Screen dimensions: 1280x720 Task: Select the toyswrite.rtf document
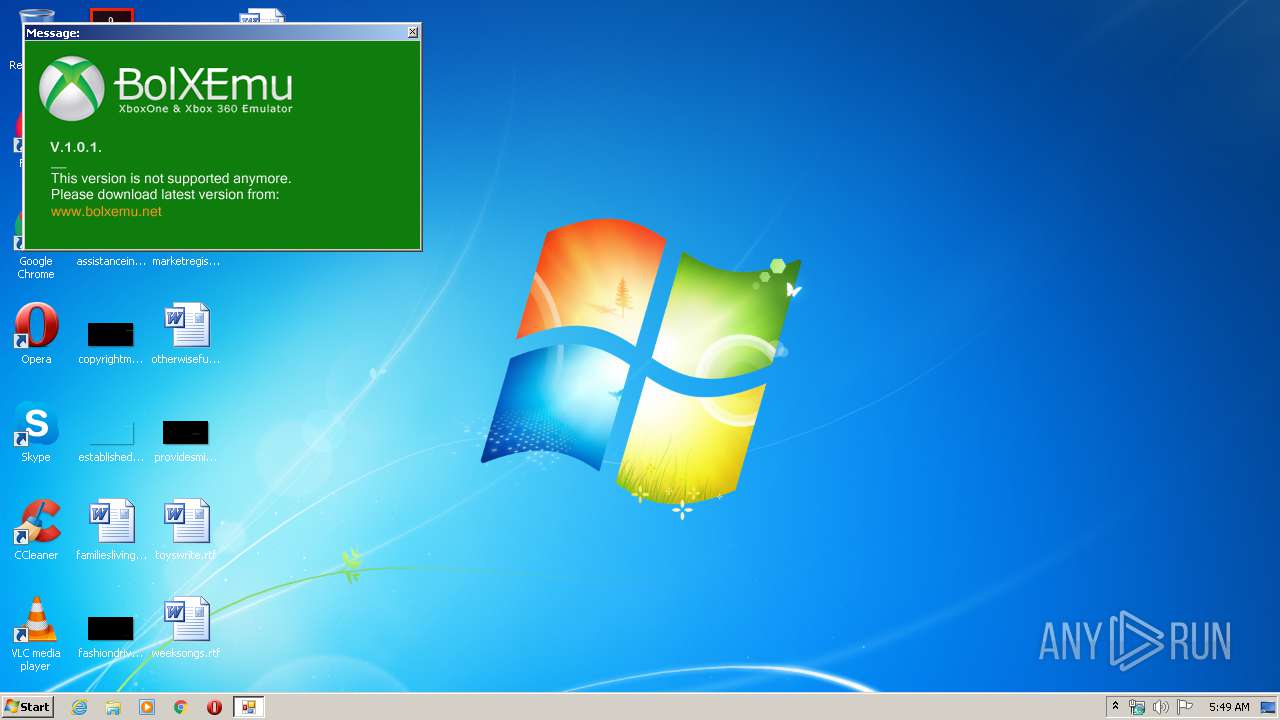(186, 530)
